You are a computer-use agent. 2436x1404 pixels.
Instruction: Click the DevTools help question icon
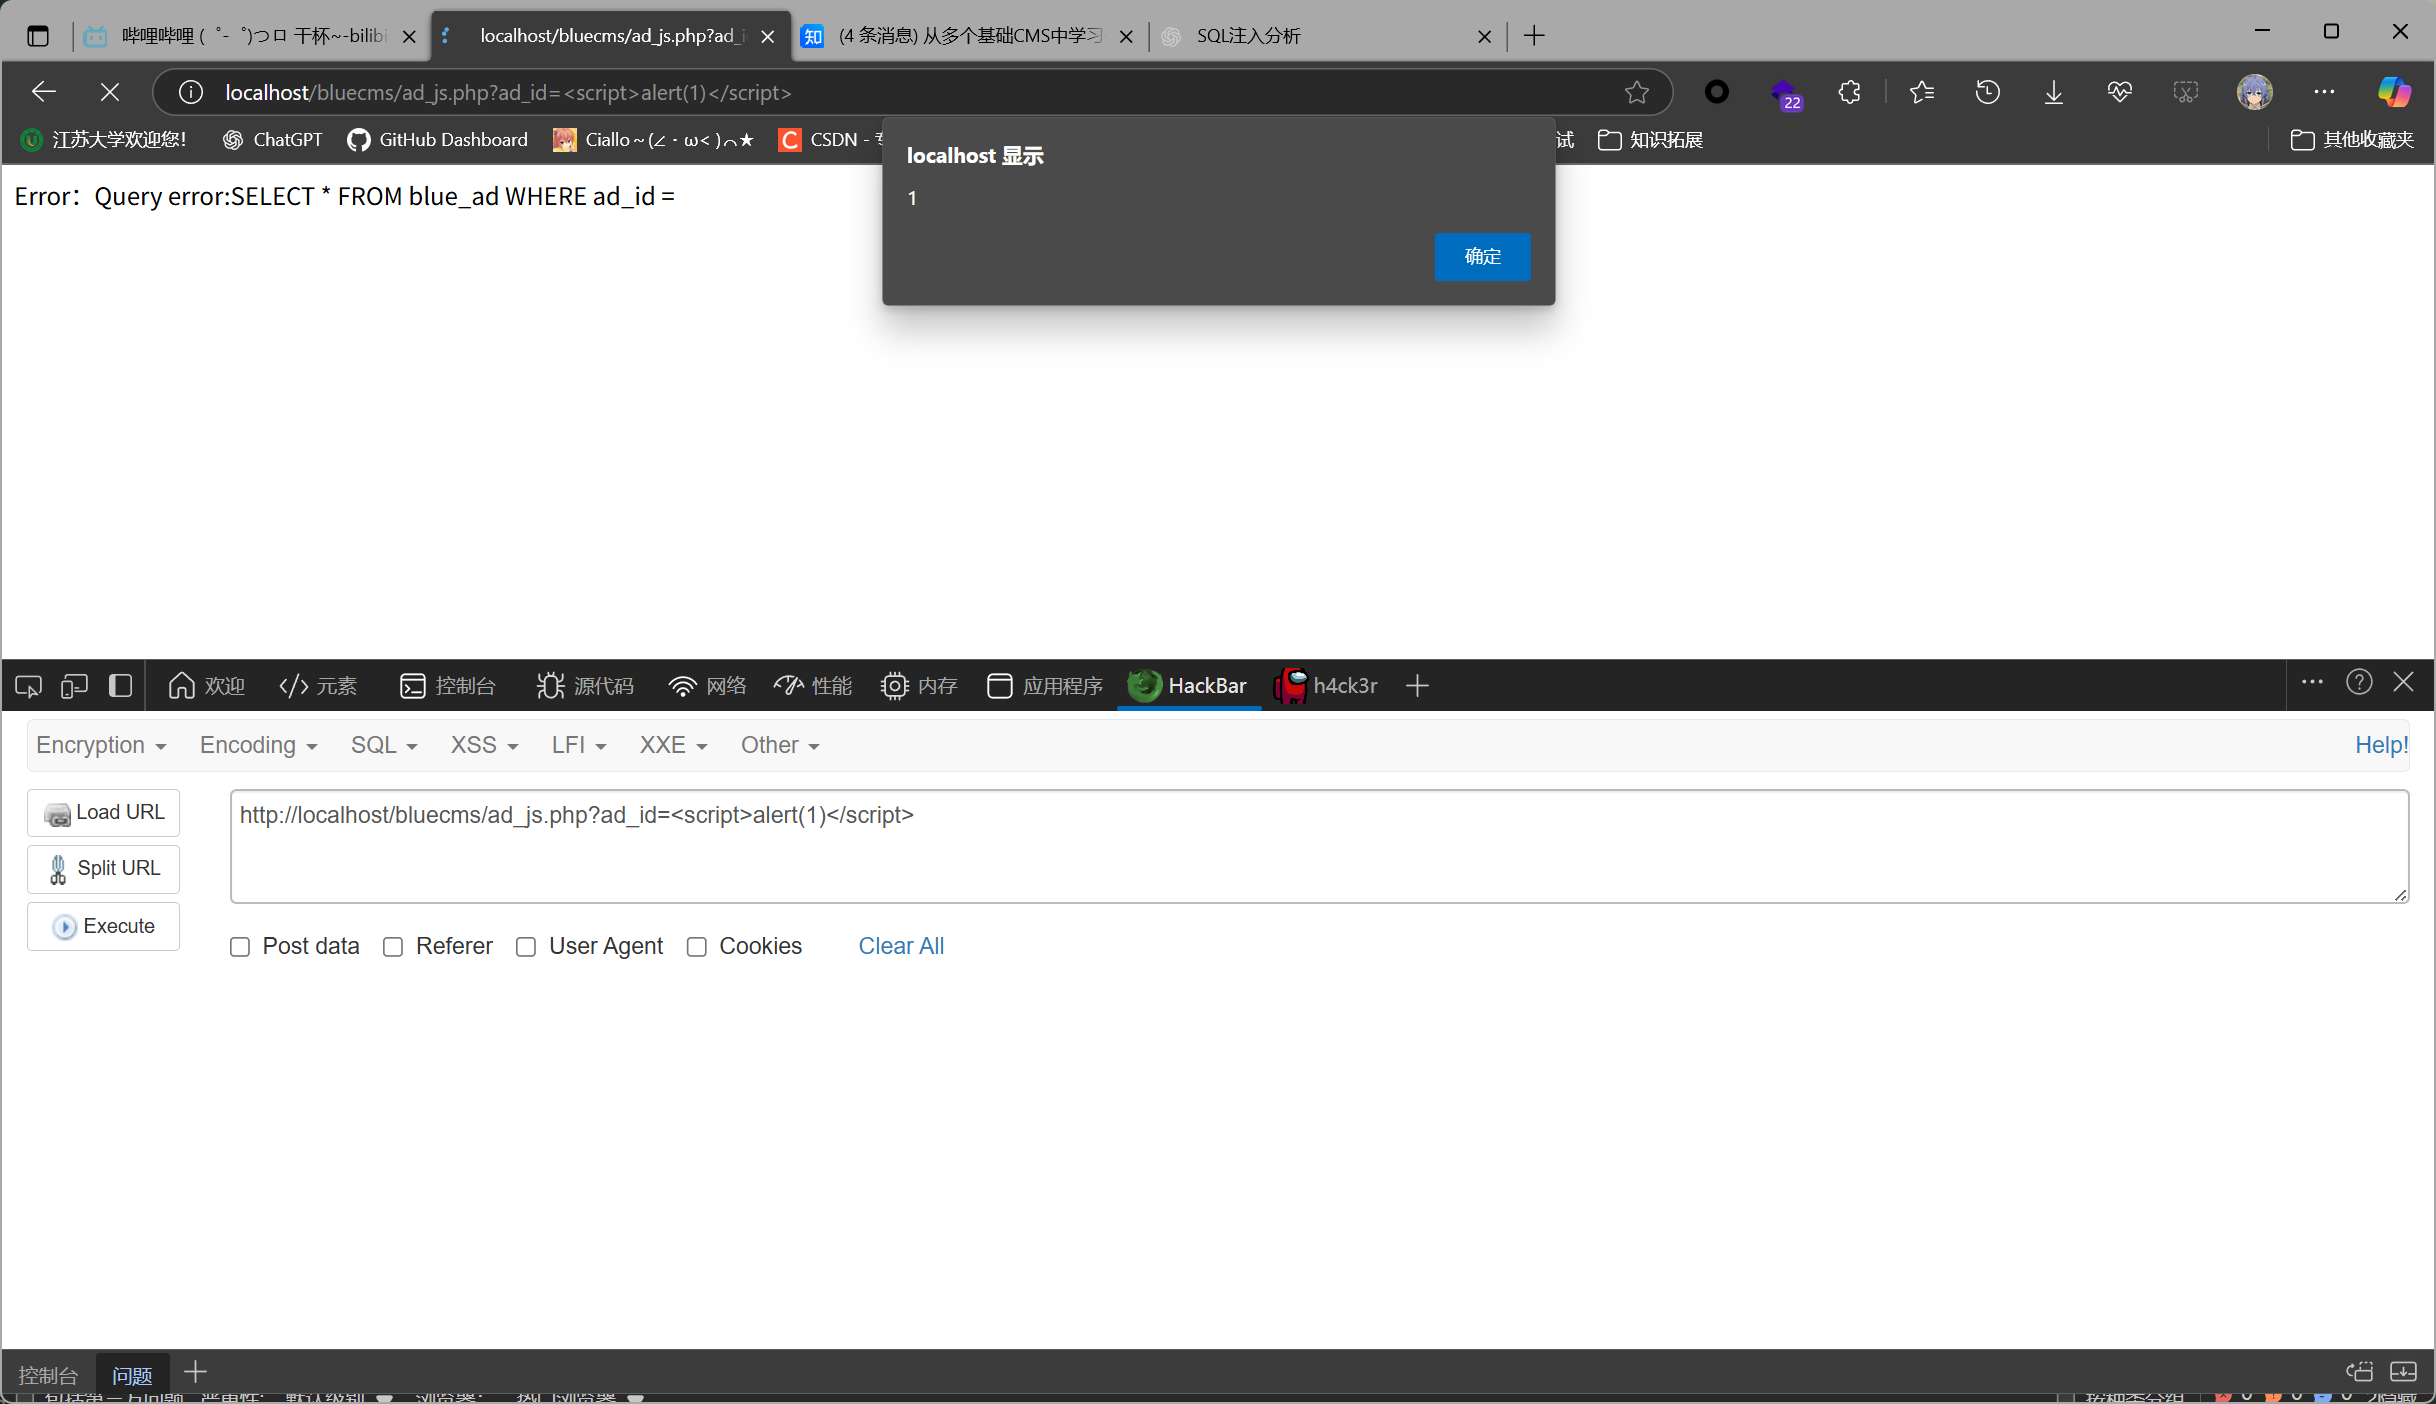pyautogui.click(x=2359, y=683)
